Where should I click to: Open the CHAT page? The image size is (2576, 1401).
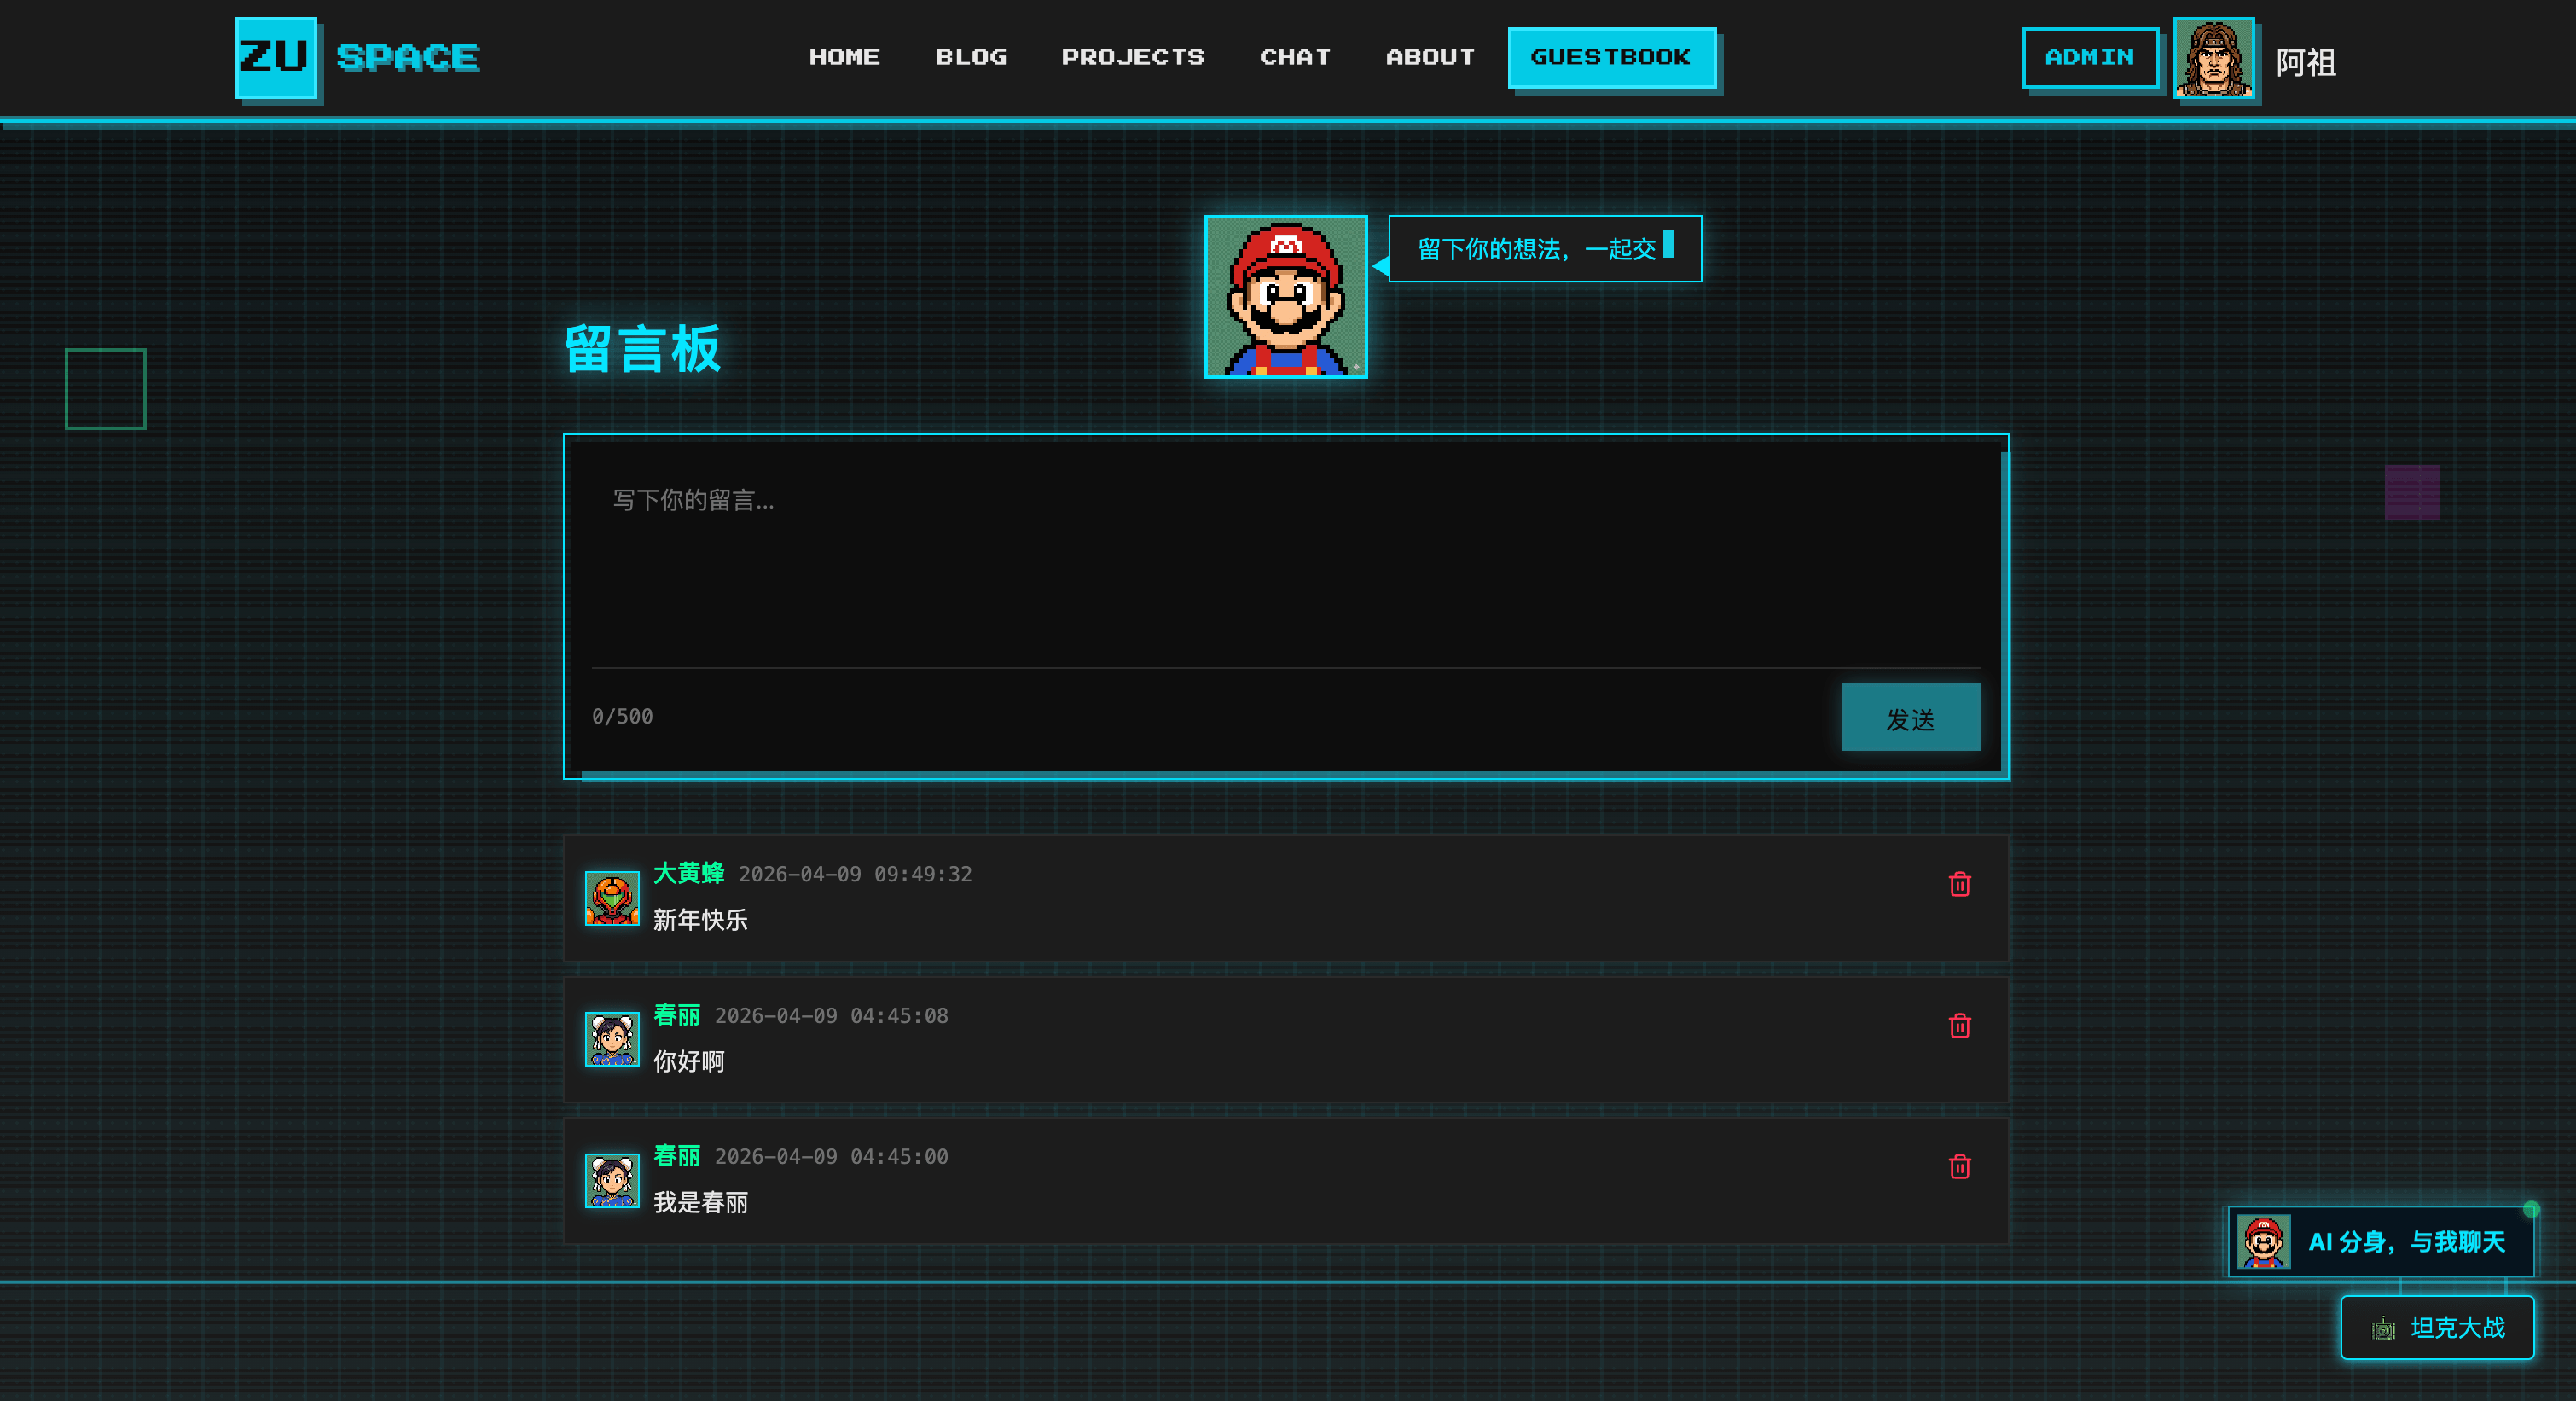click(1294, 57)
